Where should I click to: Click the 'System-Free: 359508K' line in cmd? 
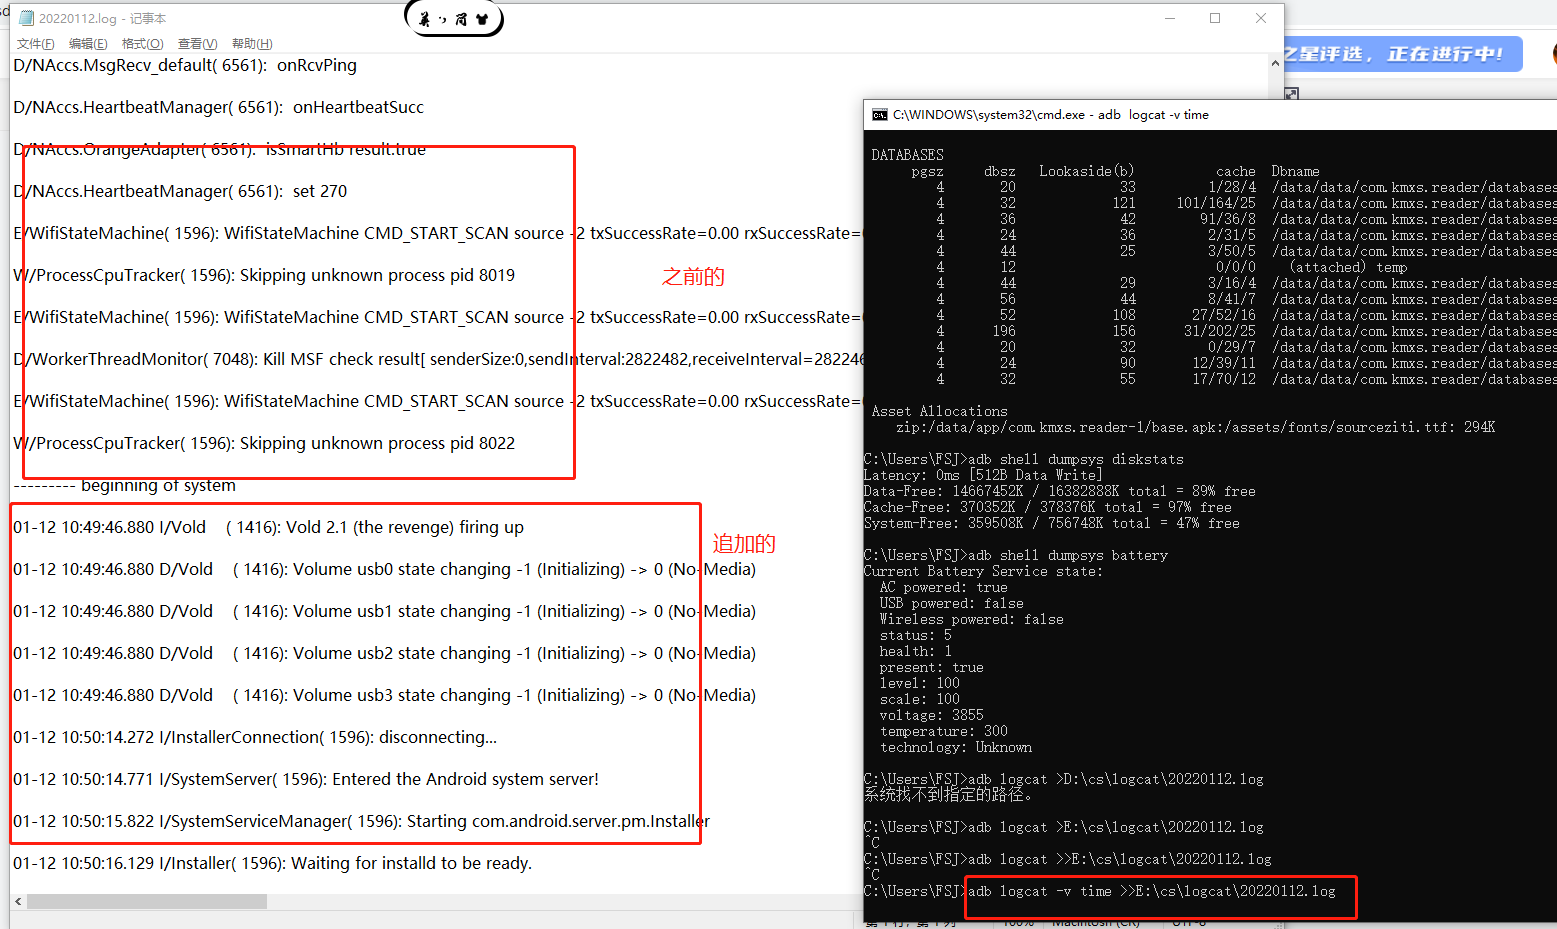(1051, 523)
